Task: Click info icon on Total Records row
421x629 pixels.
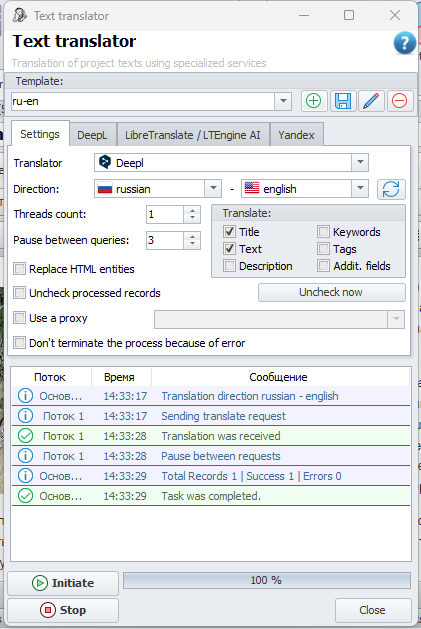Action: point(25,476)
